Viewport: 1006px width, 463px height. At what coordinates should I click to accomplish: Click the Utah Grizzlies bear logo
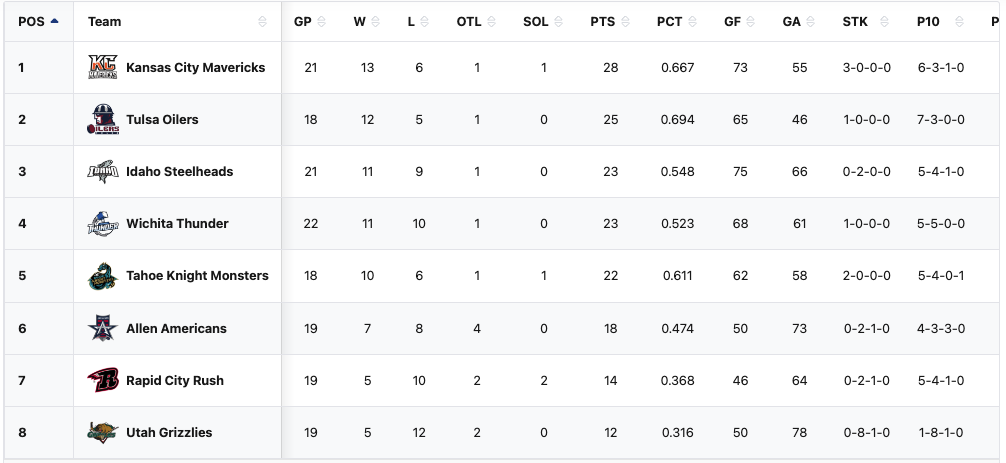click(x=103, y=432)
